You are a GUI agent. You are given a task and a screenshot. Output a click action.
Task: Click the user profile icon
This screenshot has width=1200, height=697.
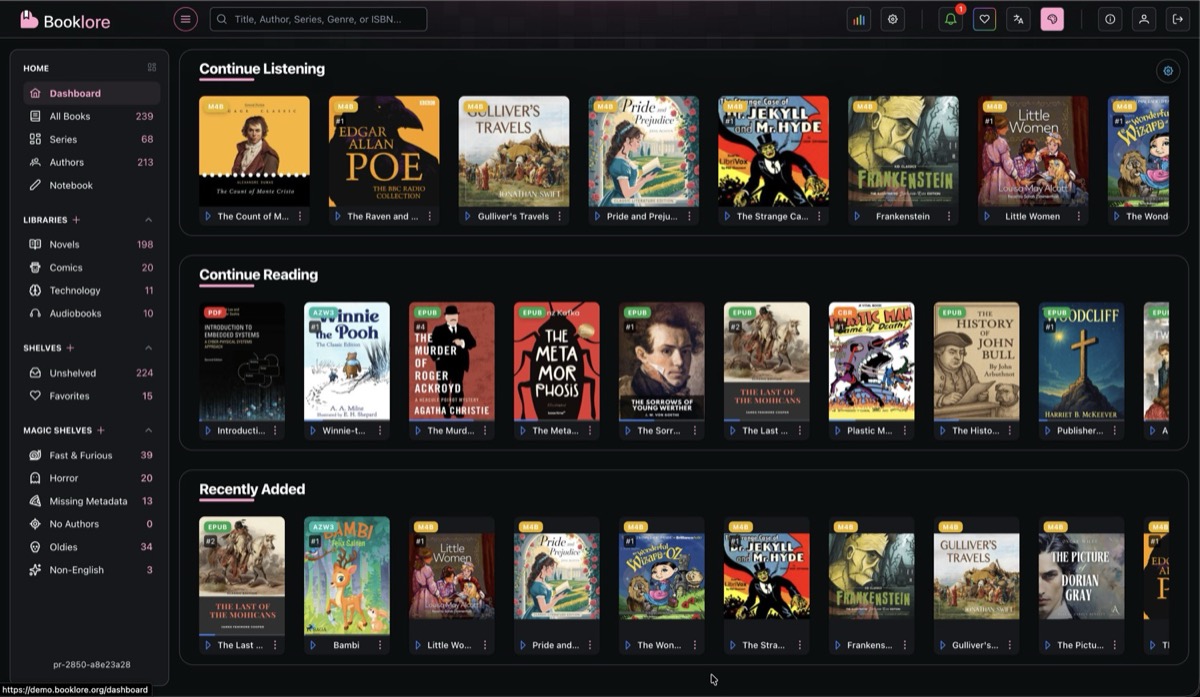1144,19
